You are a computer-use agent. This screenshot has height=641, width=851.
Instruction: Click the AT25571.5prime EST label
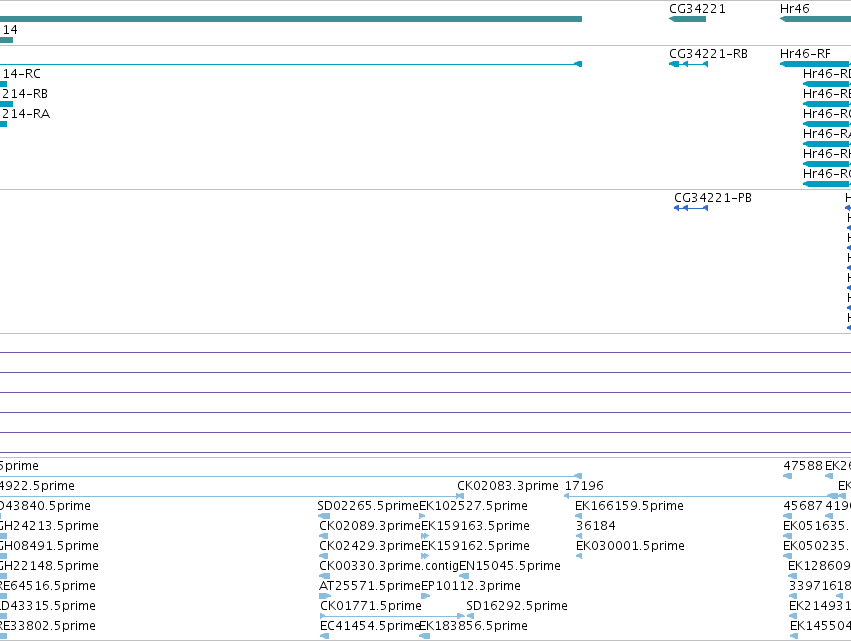coord(370,586)
